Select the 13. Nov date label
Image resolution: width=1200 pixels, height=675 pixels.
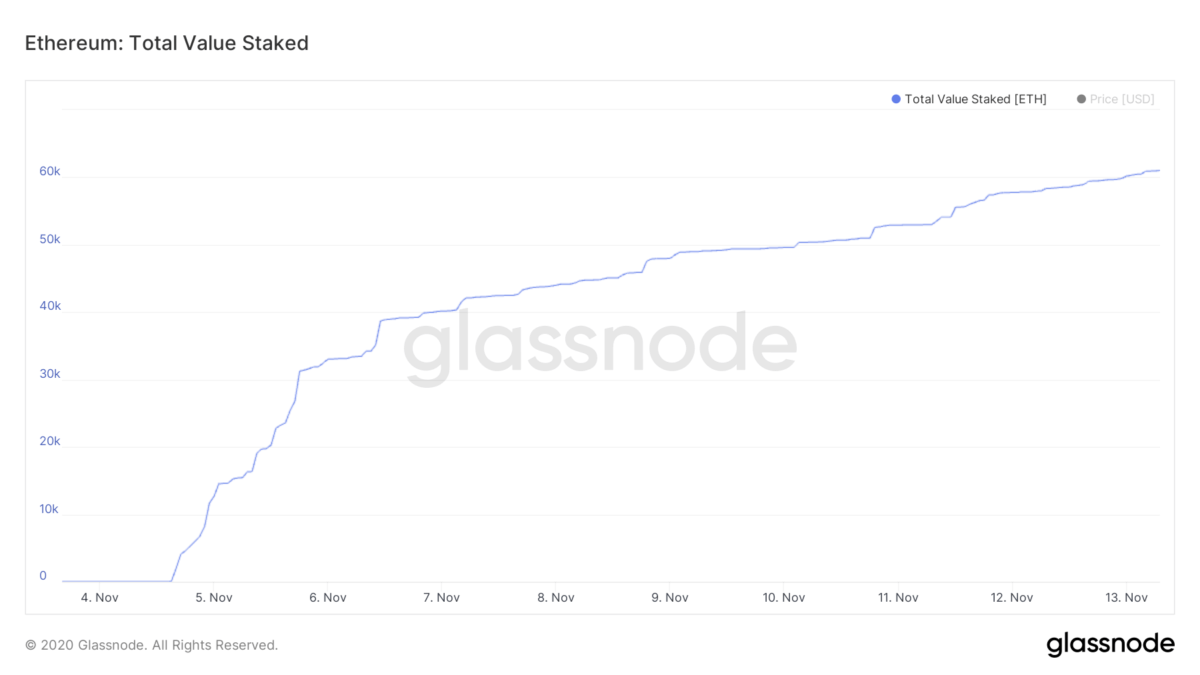[x=1126, y=597]
